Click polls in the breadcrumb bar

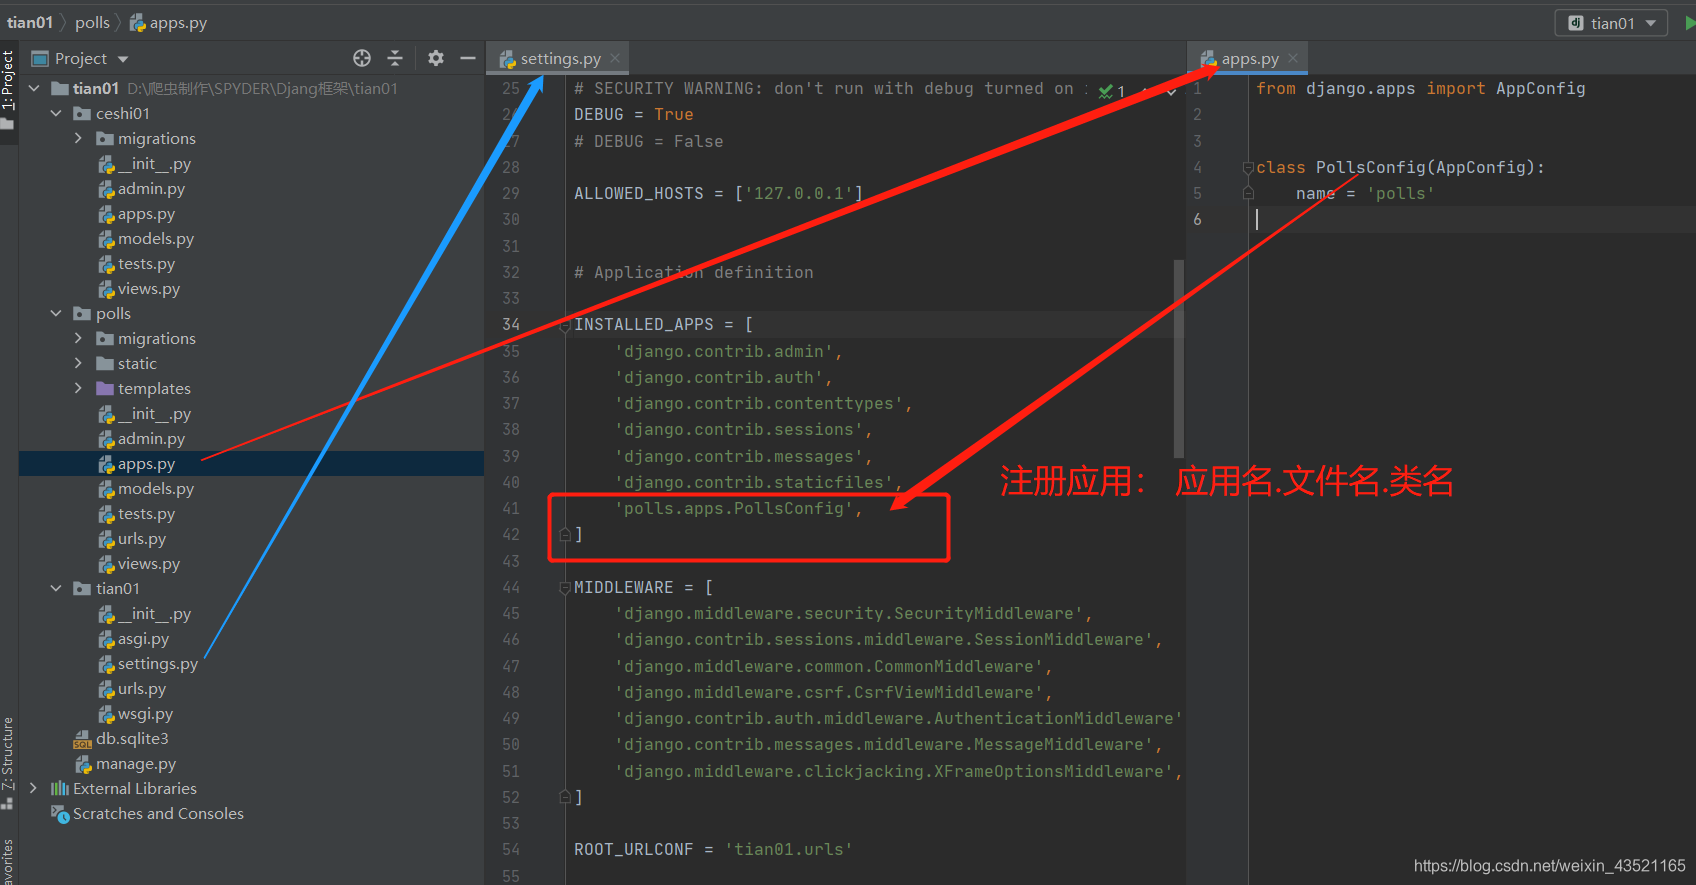(x=92, y=22)
